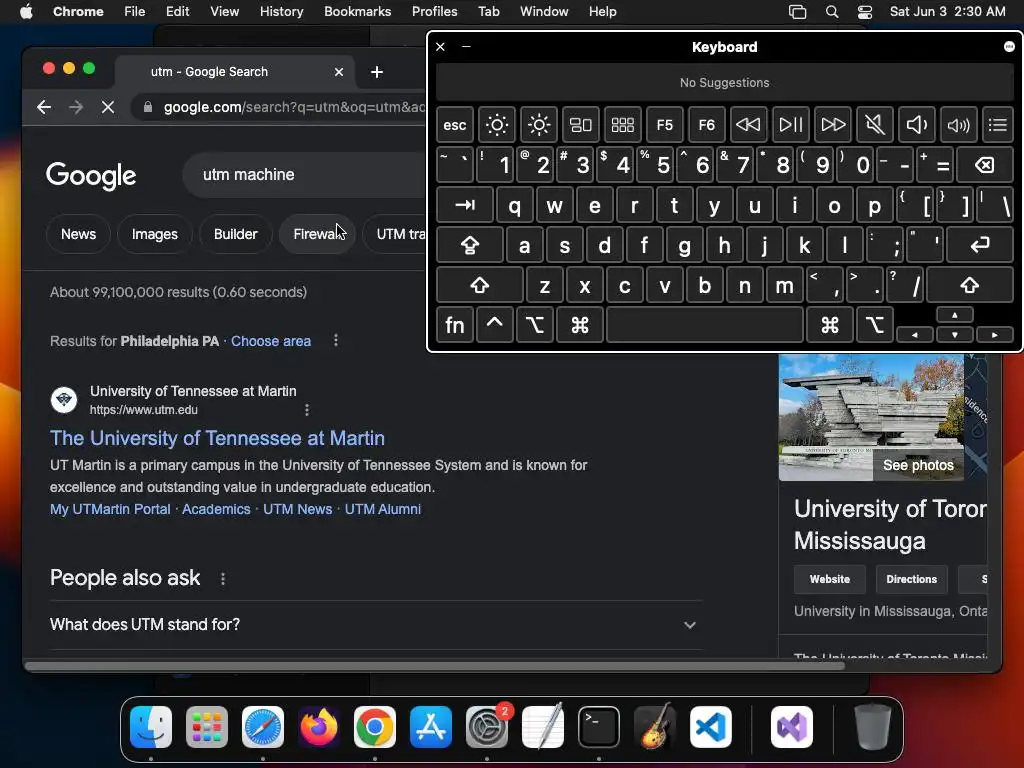Open location results three-dot menu
This screenshot has height=768, width=1024.
pos(336,340)
